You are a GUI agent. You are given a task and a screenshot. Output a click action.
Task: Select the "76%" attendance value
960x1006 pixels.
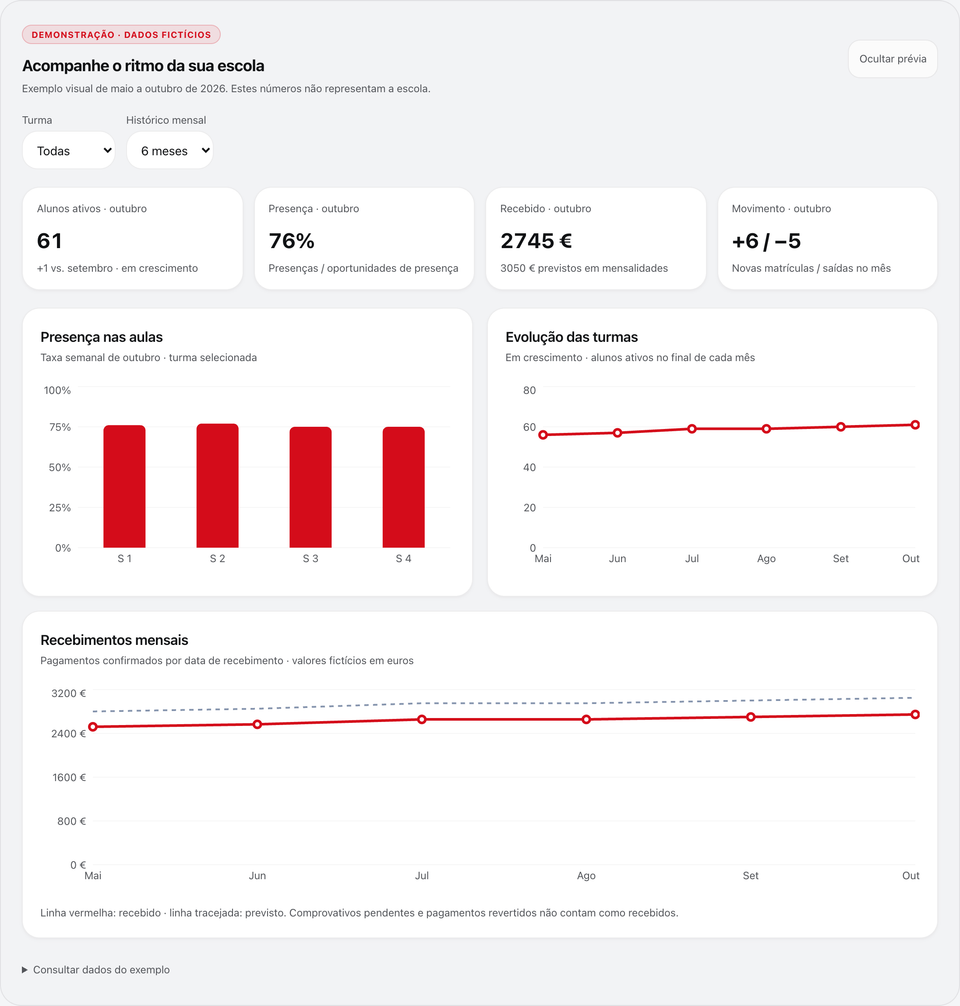click(x=291, y=241)
